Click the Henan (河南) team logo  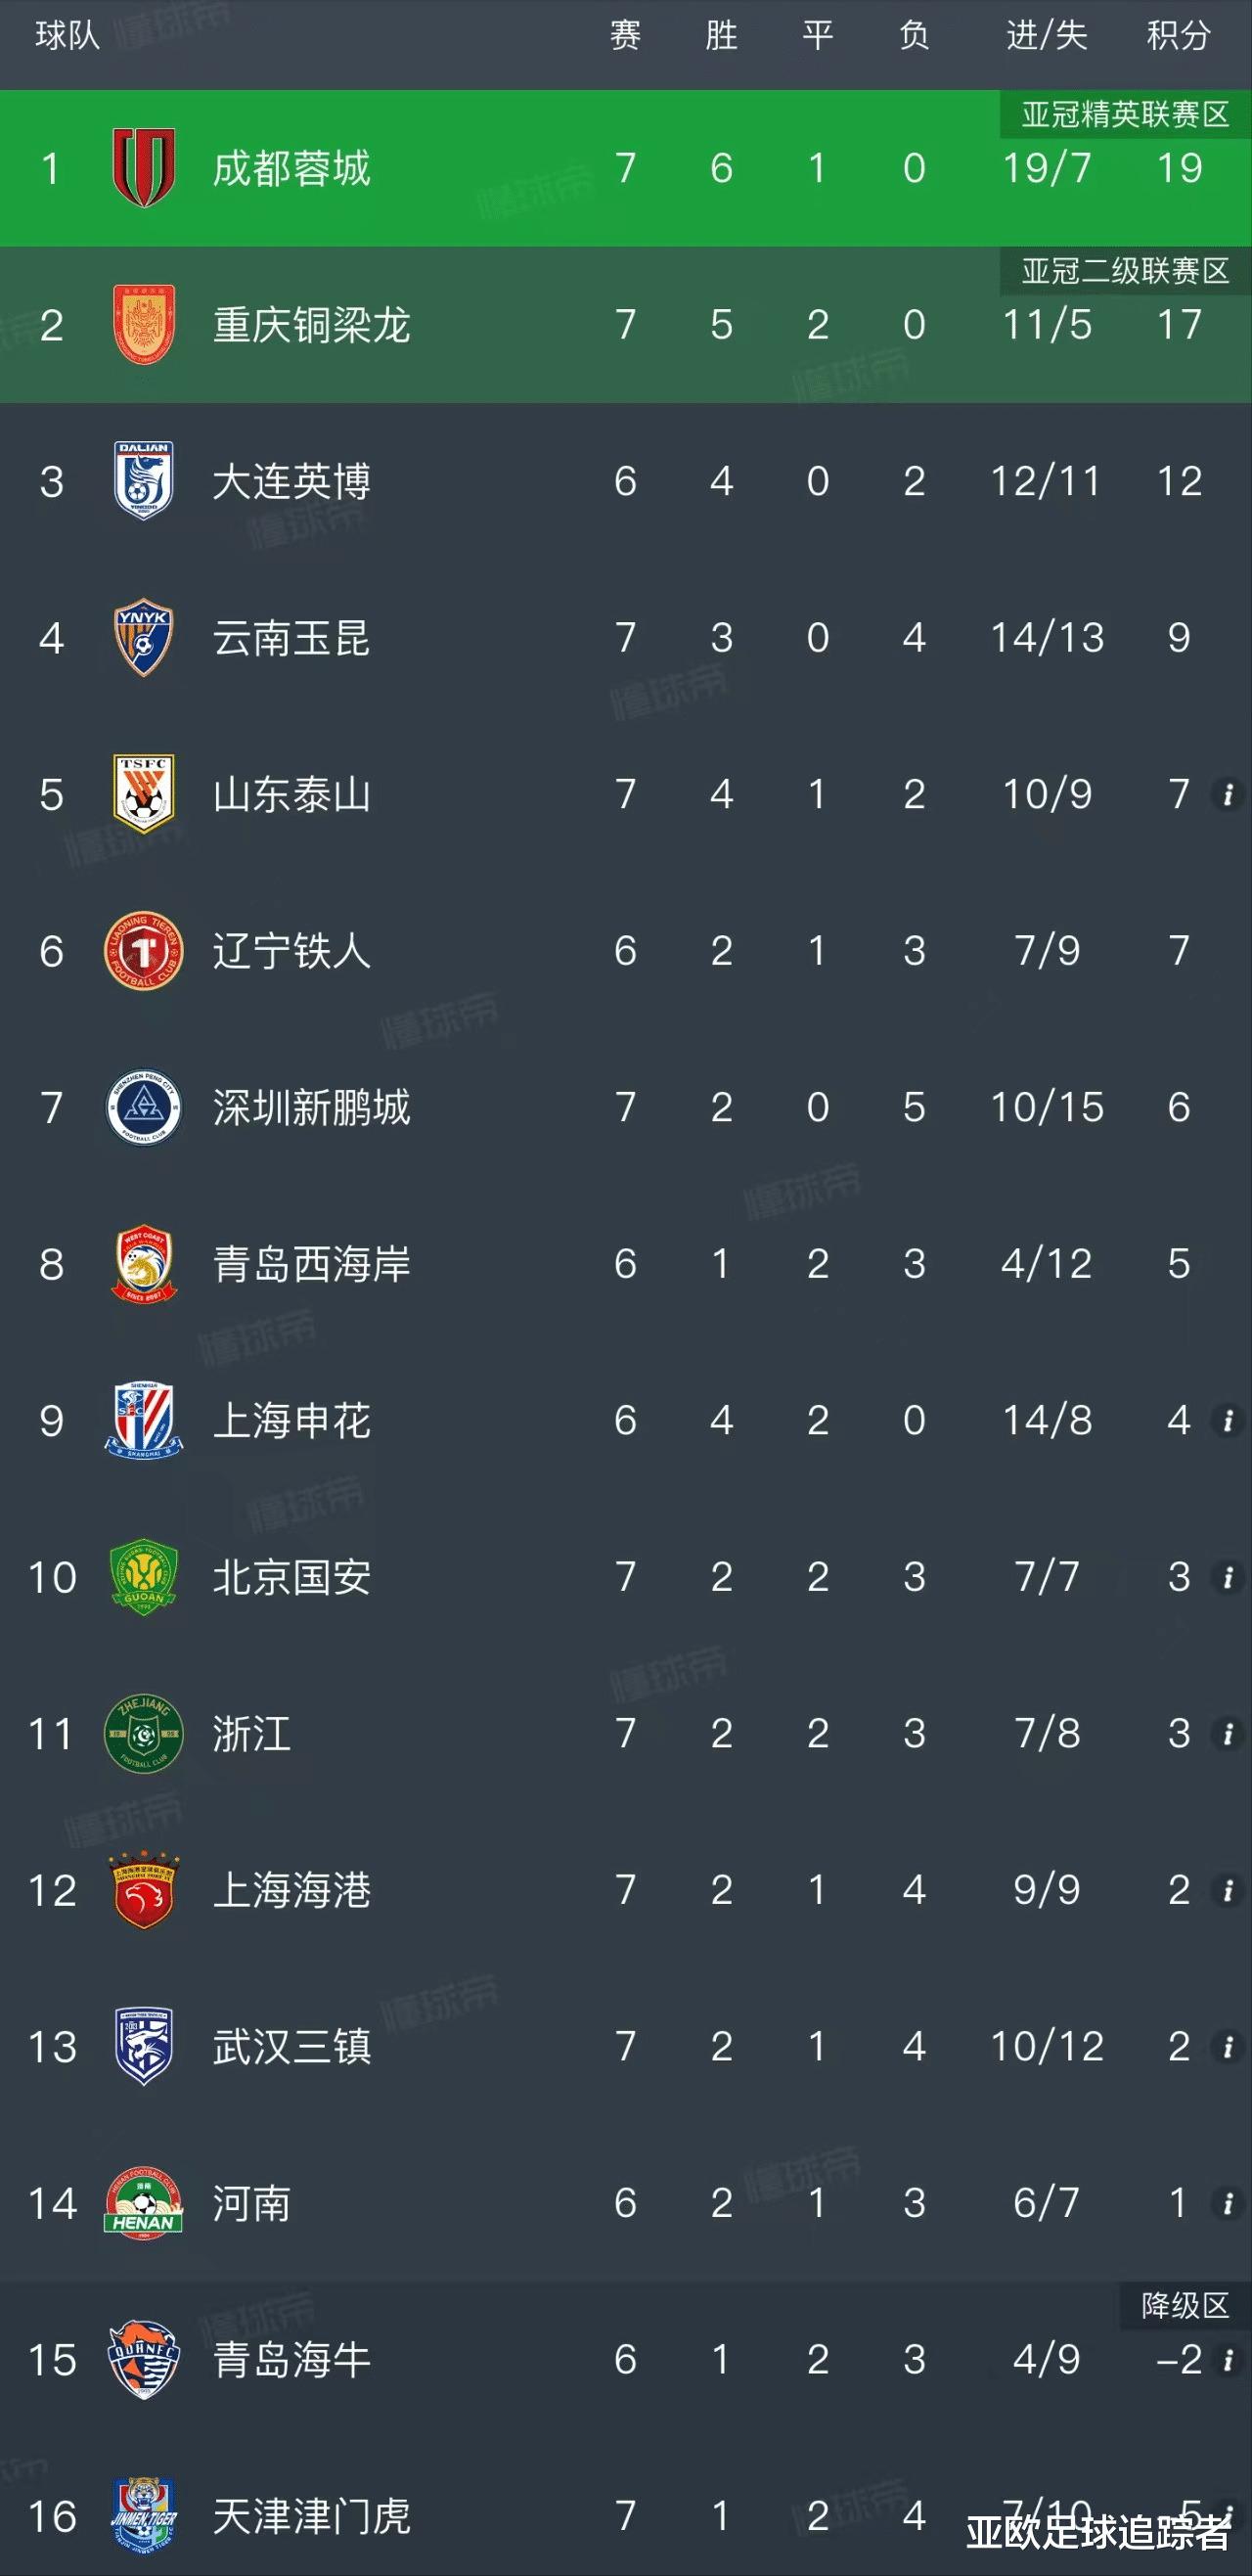(144, 2203)
